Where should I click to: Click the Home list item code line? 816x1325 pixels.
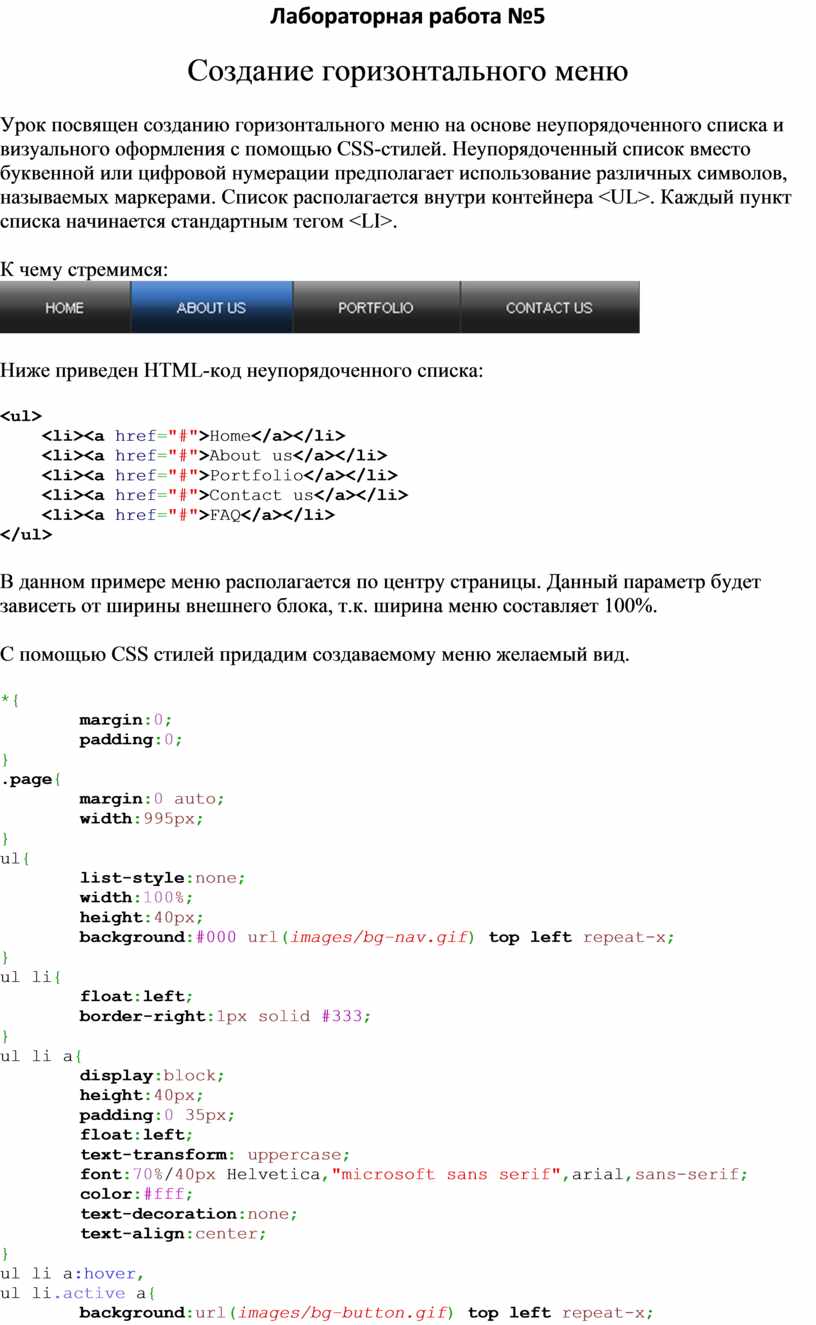click(192, 435)
